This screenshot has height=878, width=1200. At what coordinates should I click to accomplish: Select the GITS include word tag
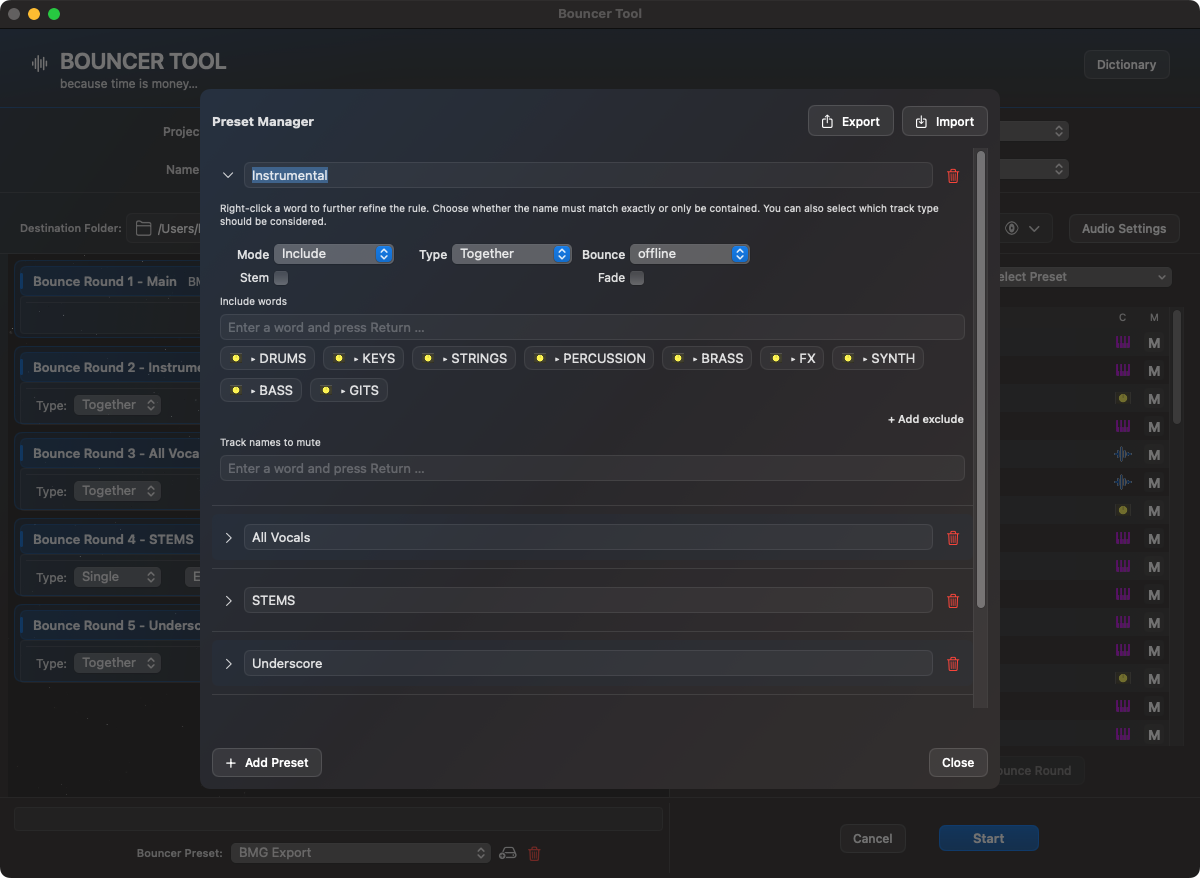pyautogui.click(x=349, y=390)
